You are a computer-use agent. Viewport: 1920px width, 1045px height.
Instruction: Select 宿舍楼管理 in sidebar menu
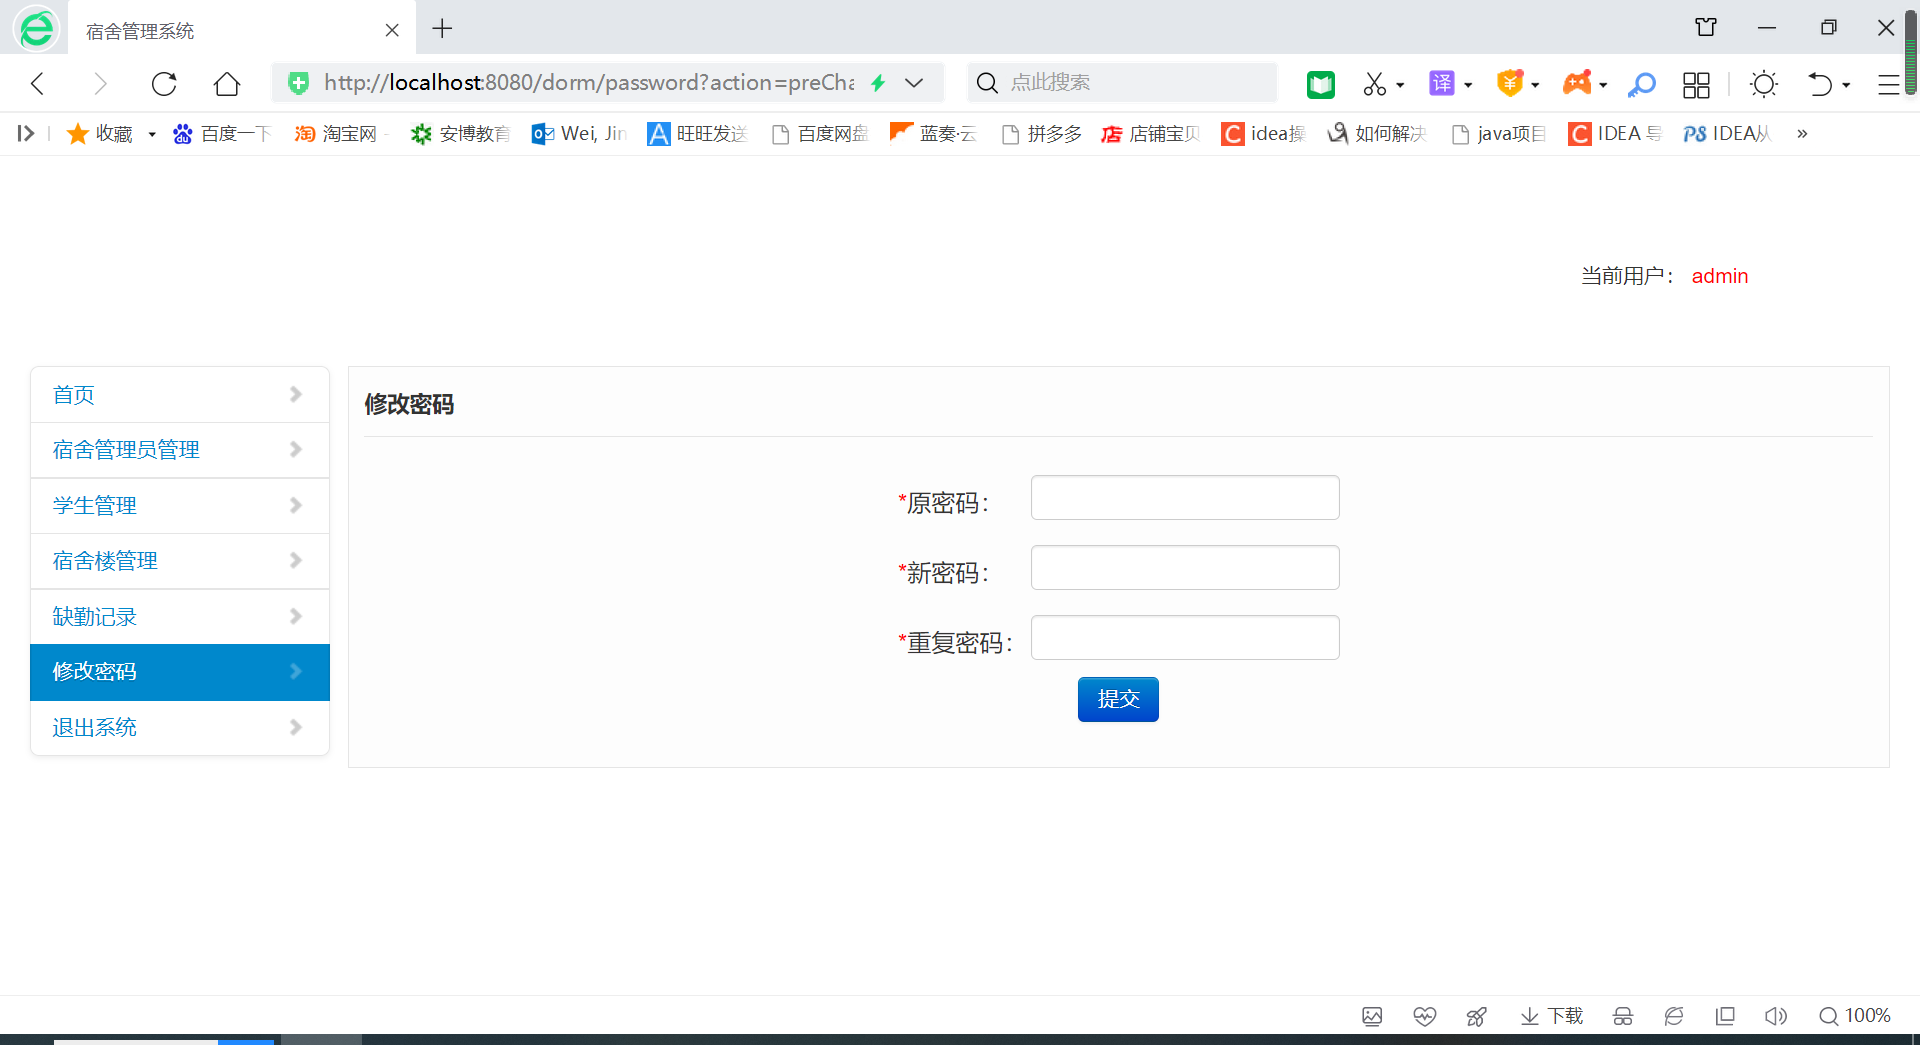coord(180,561)
